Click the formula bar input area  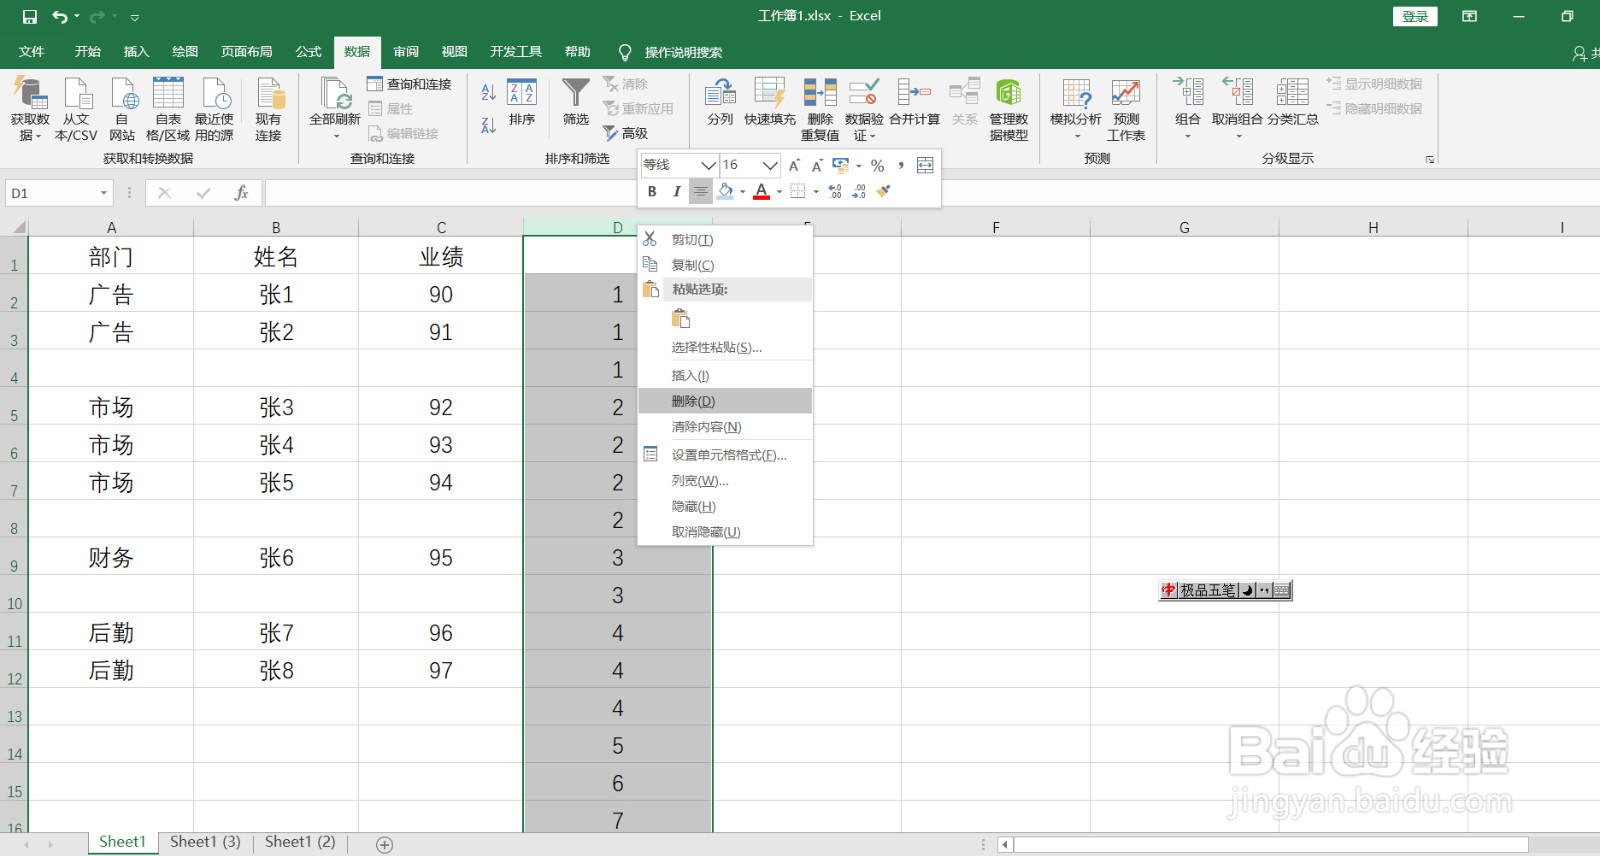coord(930,193)
